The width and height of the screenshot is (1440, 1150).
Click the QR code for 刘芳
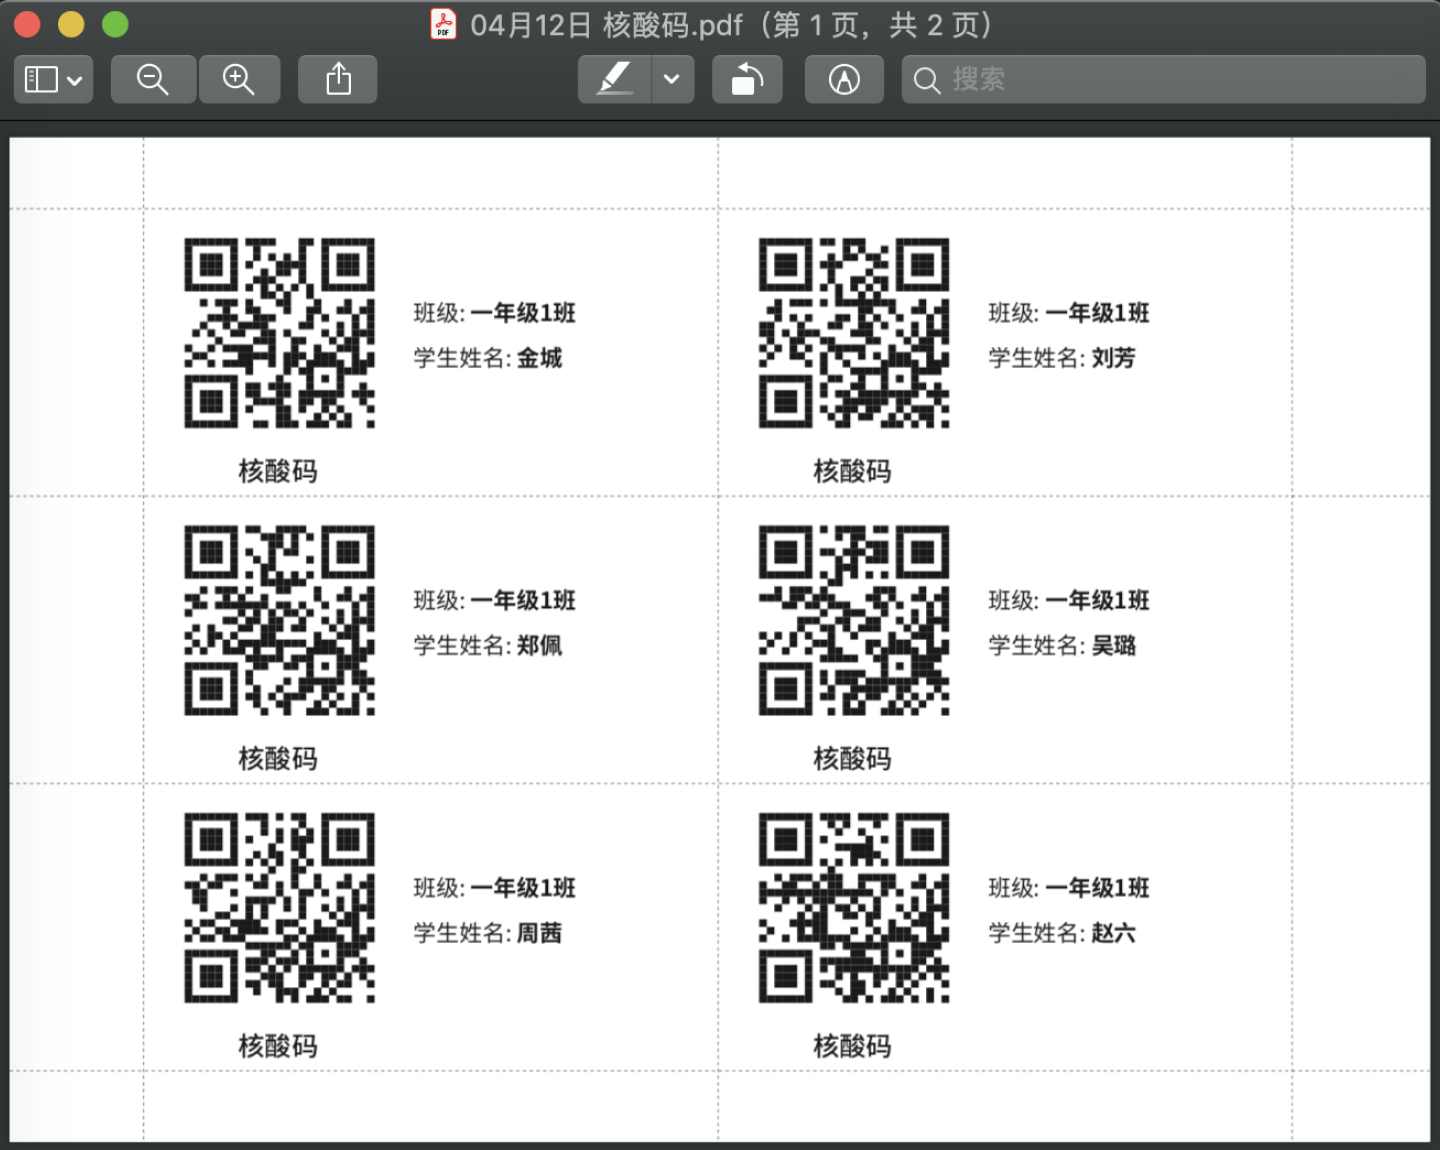(x=854, y=333)
